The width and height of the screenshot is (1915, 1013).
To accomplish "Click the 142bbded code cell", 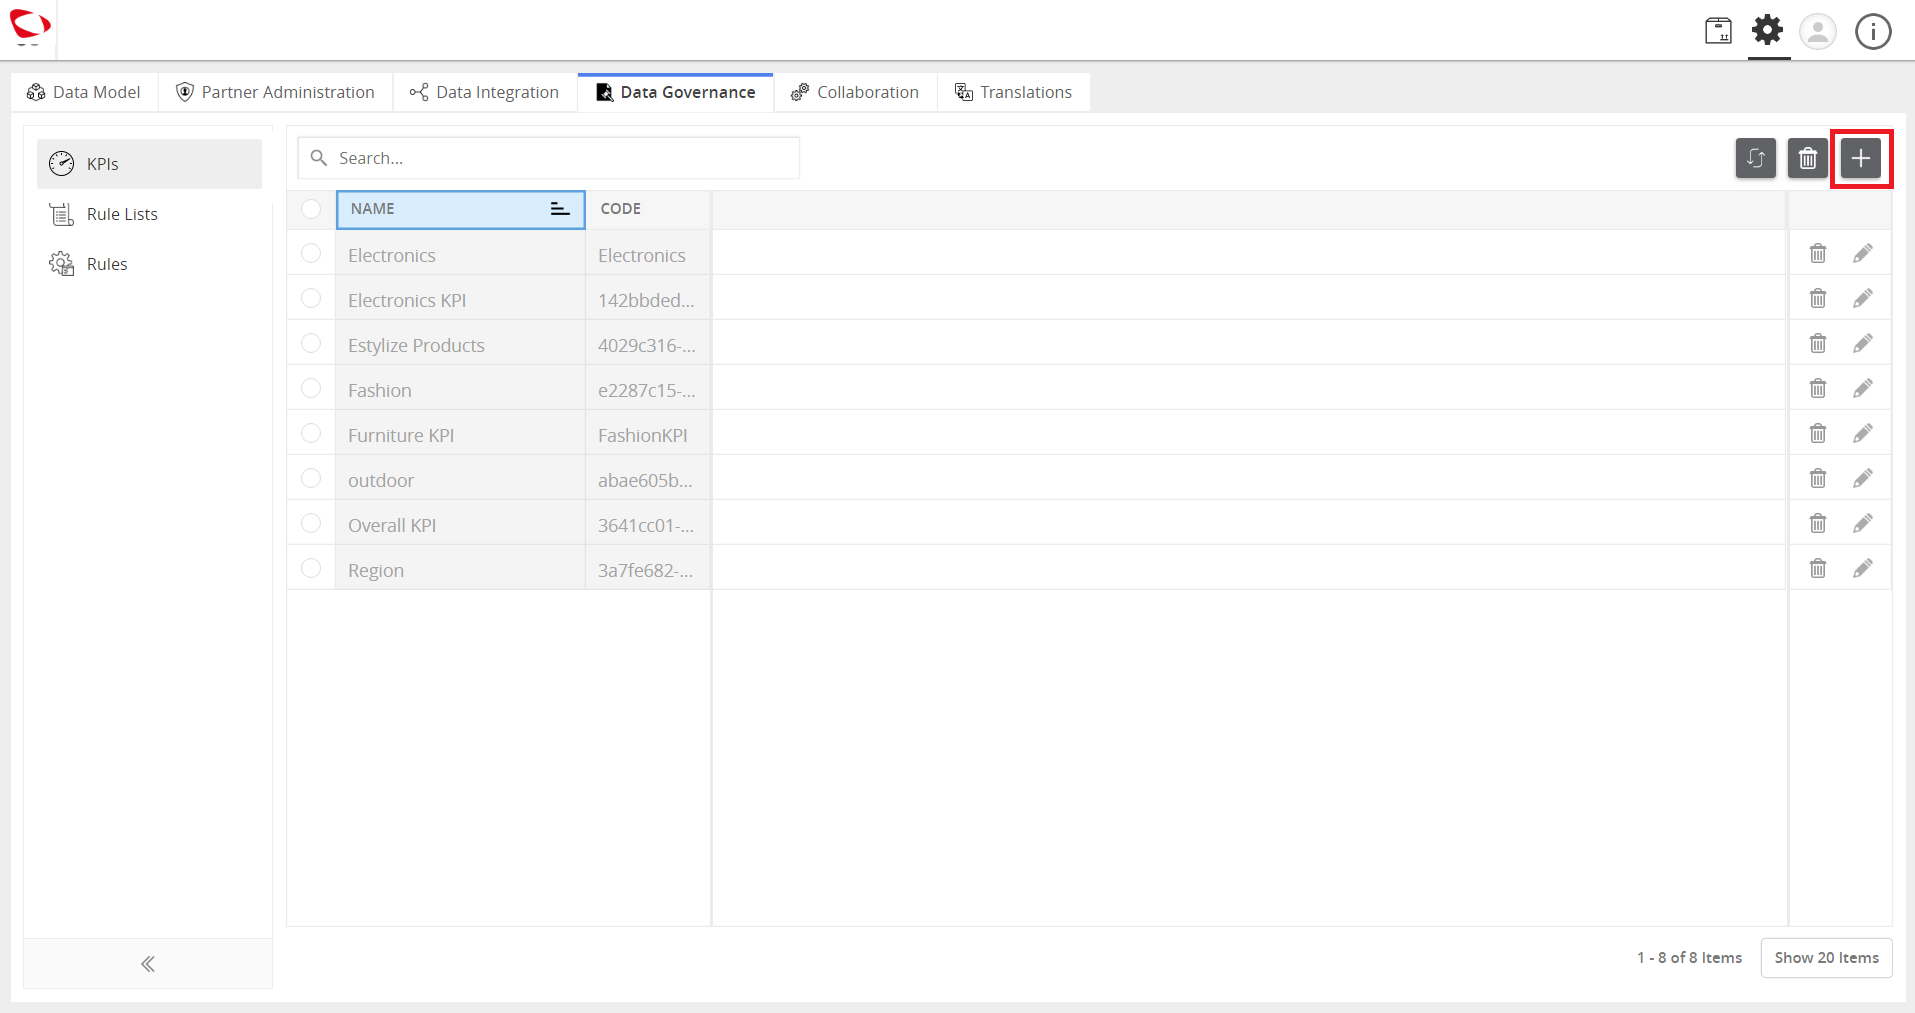I will (x=648, y=300).
